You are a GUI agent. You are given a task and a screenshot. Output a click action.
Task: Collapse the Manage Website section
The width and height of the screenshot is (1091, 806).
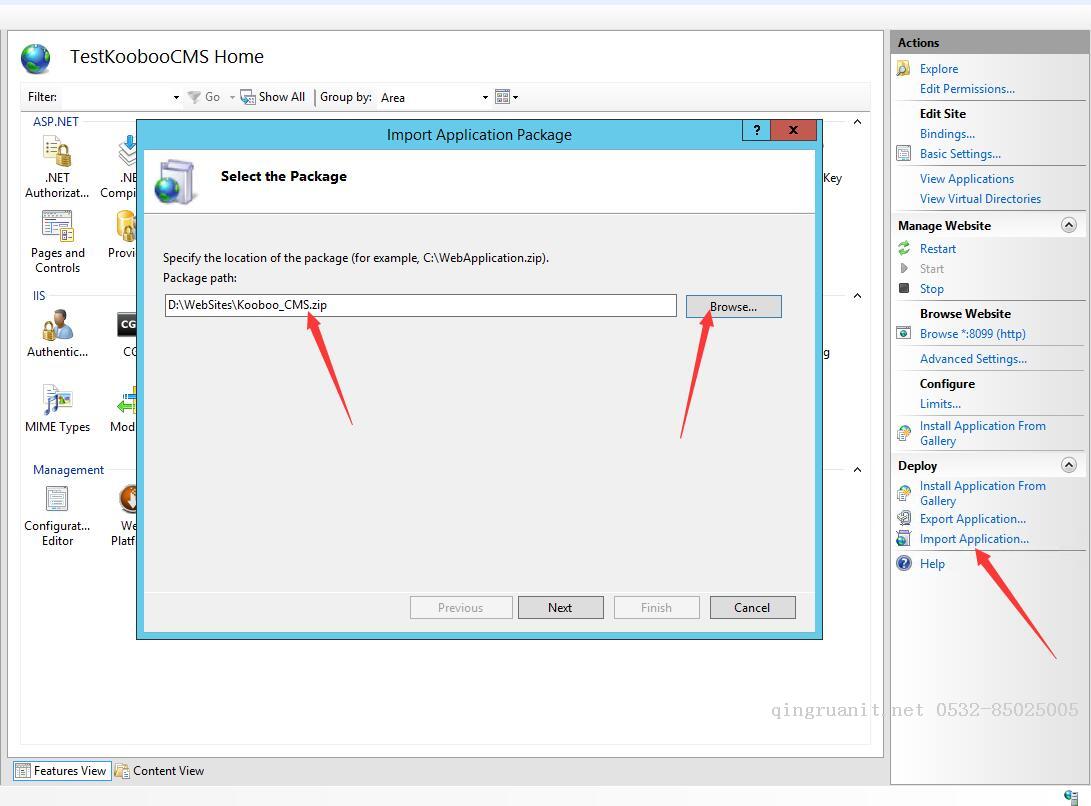coord(1069,225)
